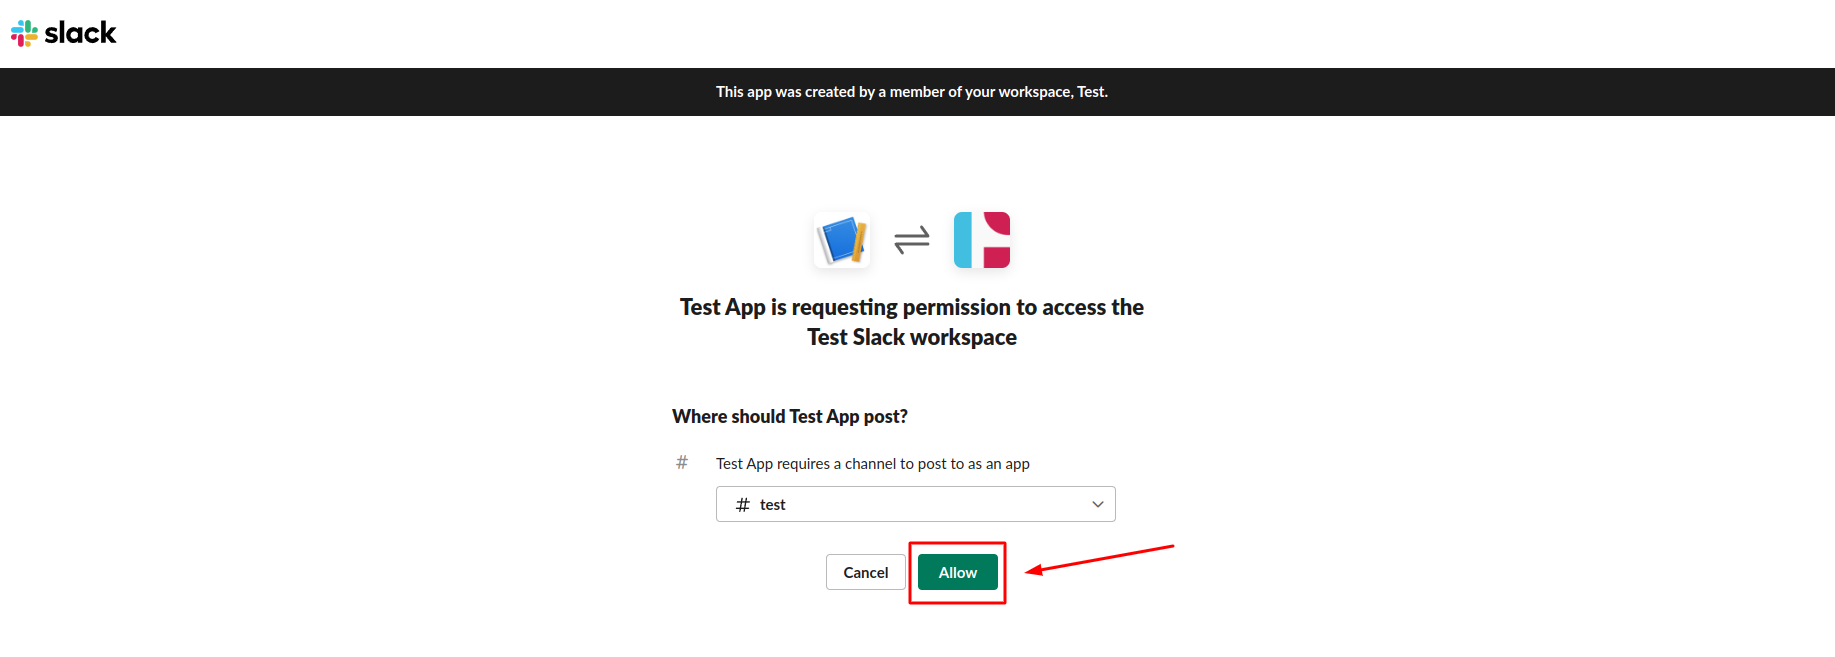Click the Test workspace red and blue icon
The height and width of the screenshot is (657, 1835).
(x=982, y=240)
